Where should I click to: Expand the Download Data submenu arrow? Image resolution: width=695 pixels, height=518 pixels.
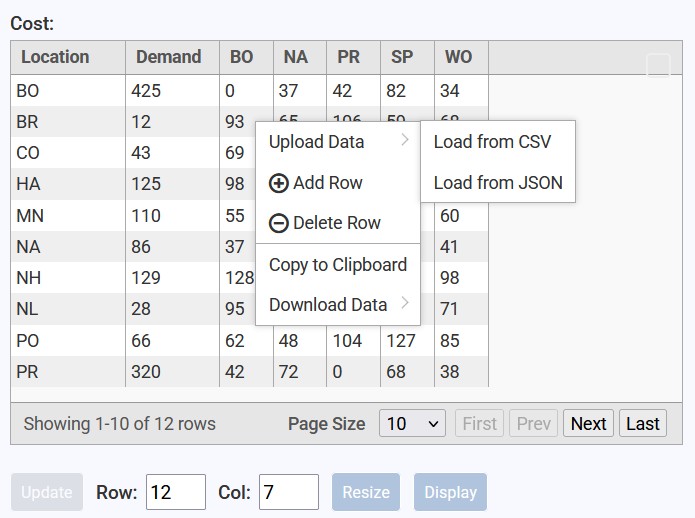click(405, 303)
